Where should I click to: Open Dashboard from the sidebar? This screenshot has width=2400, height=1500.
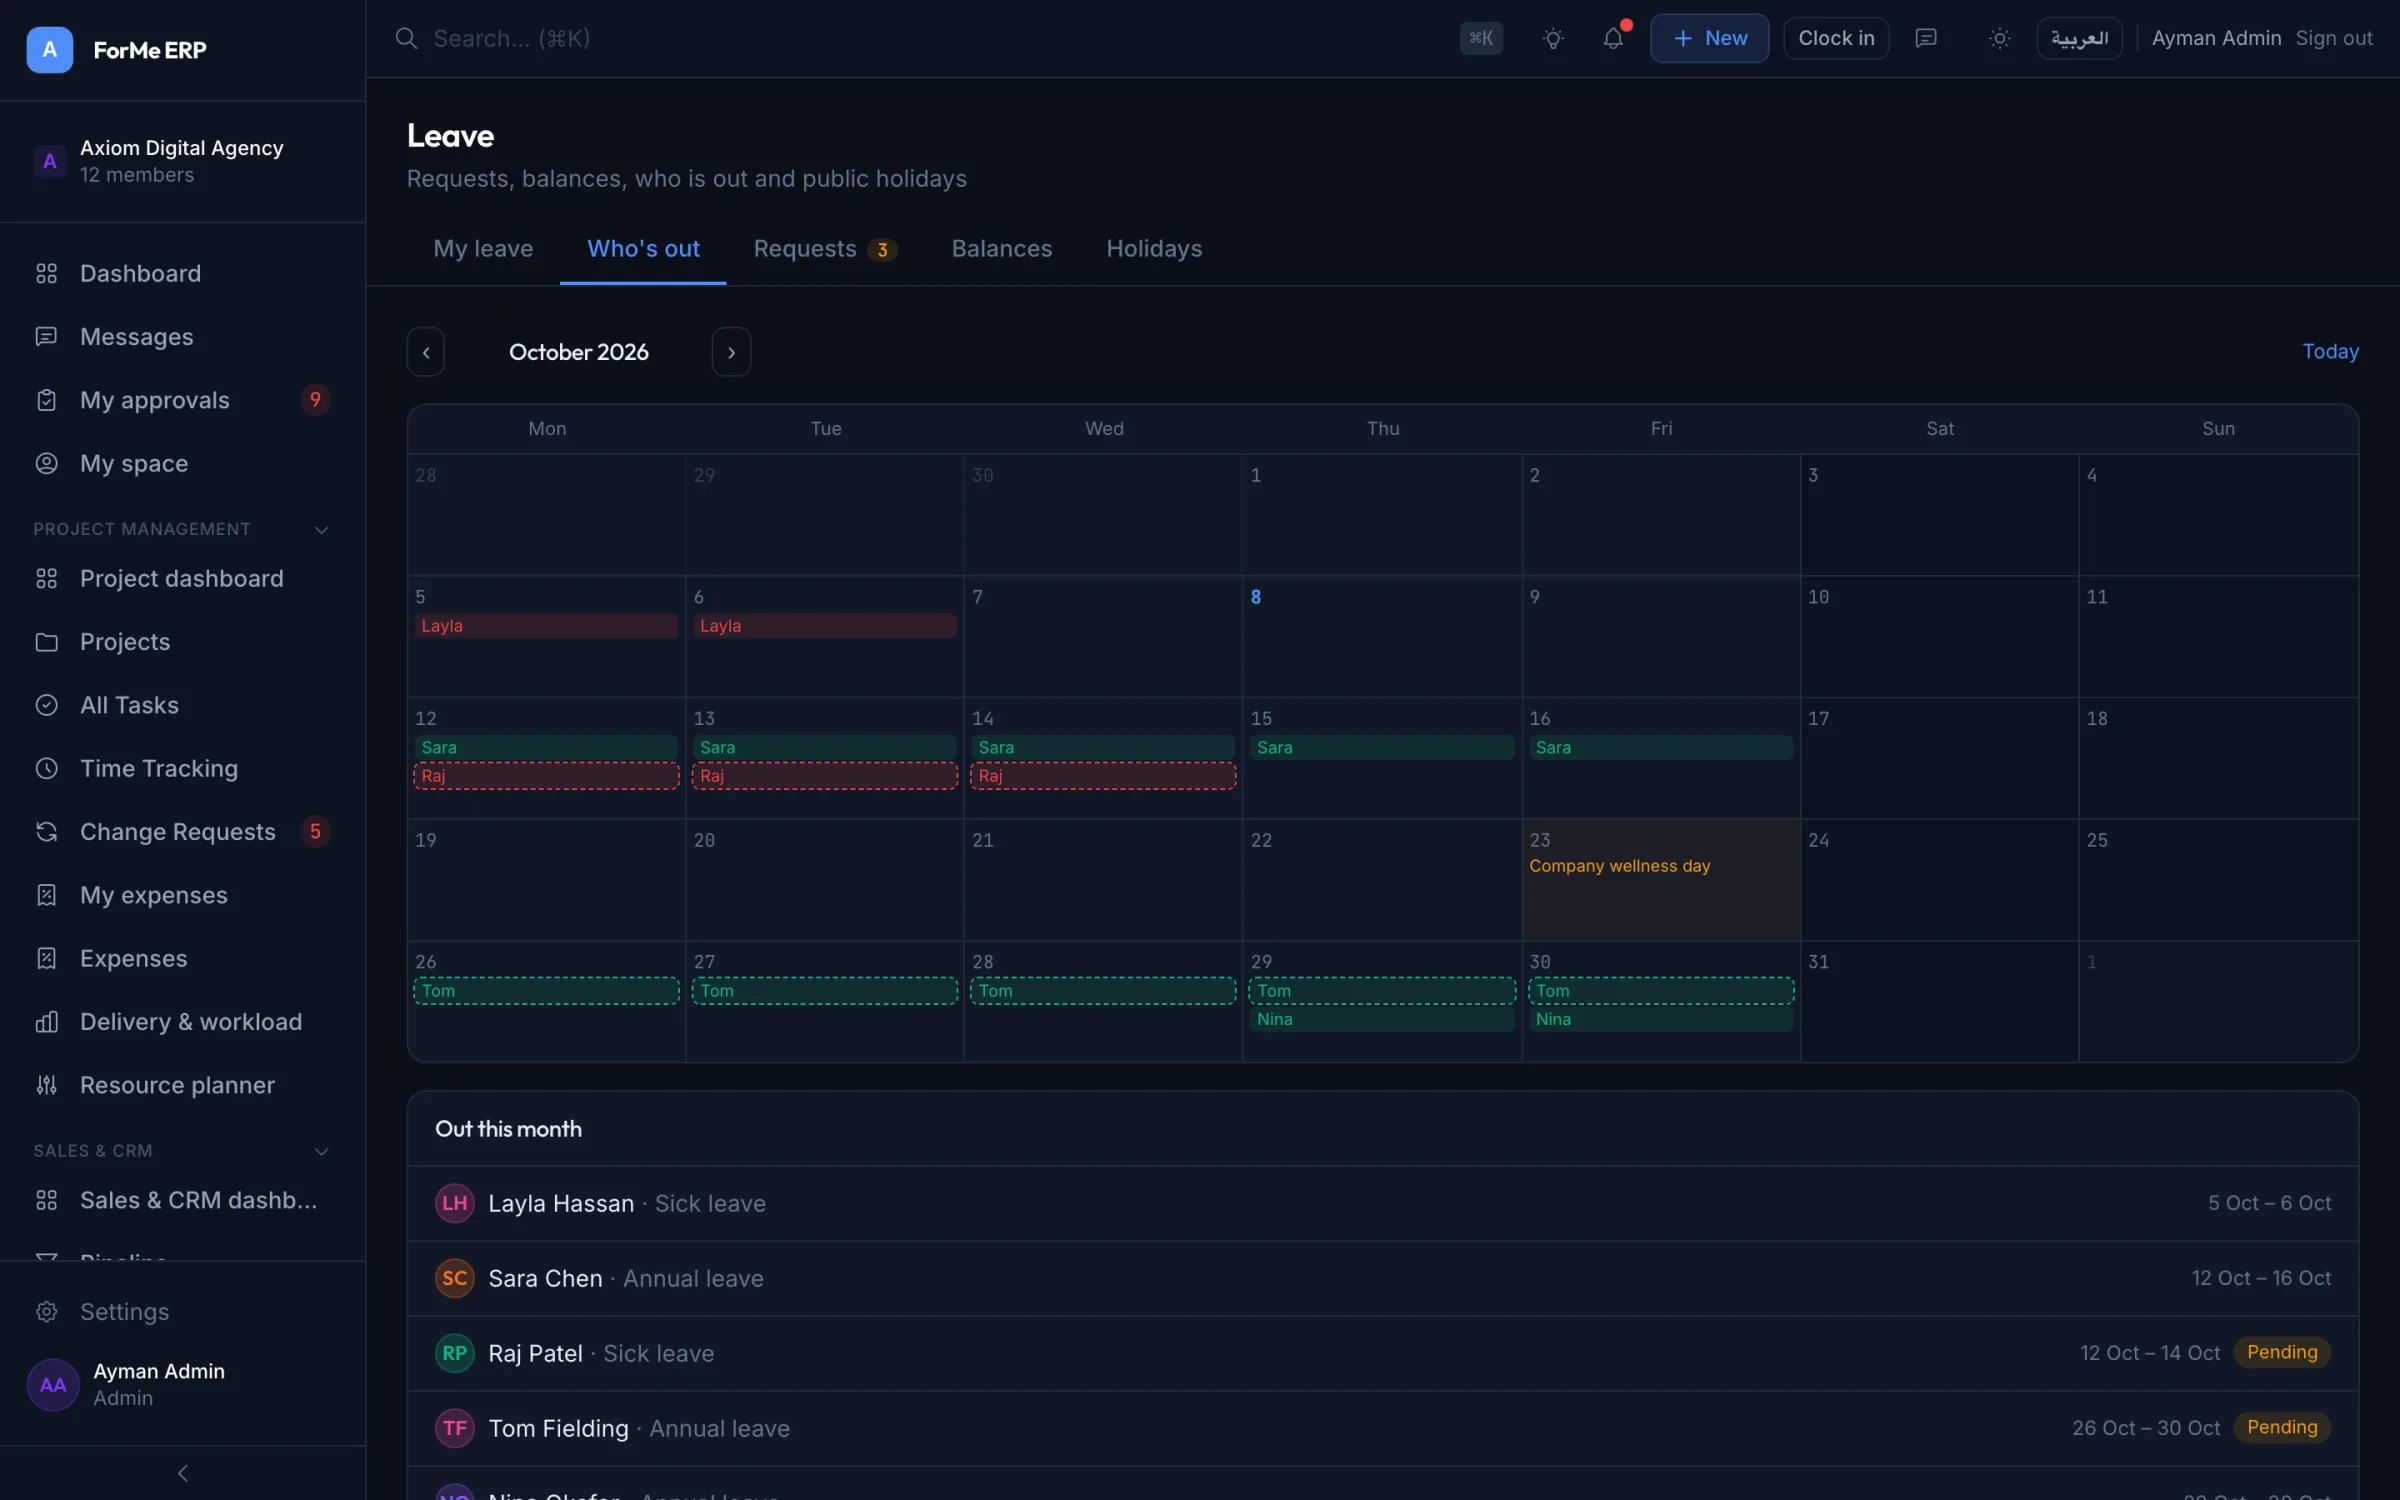(182, 273)
